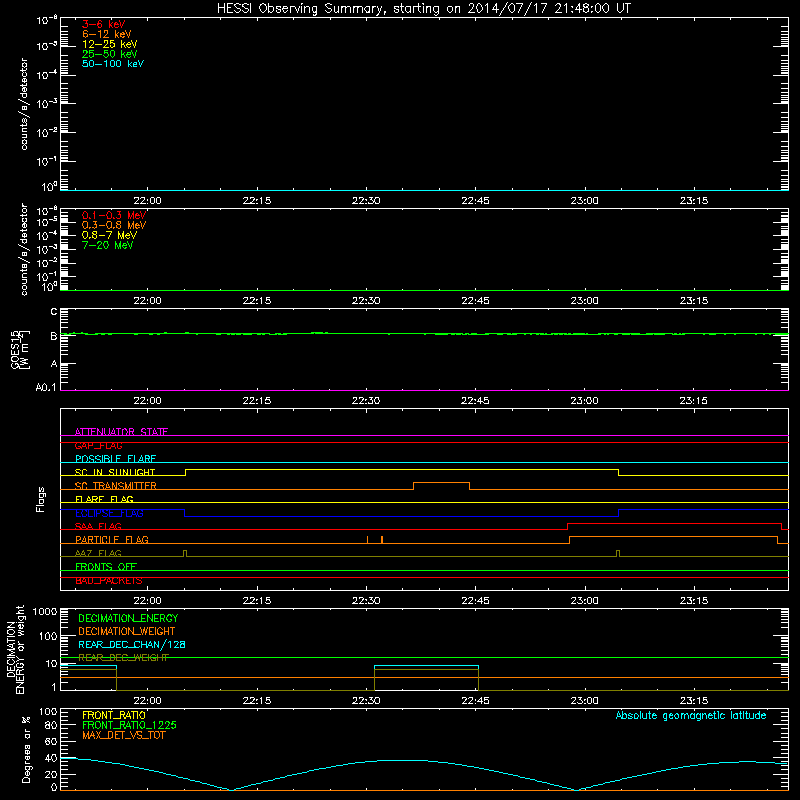Screen dimensions: 800x800
Task: Click the HESSI Observing Summary title text
Action: pyautogui.click(x=423, y=9)
